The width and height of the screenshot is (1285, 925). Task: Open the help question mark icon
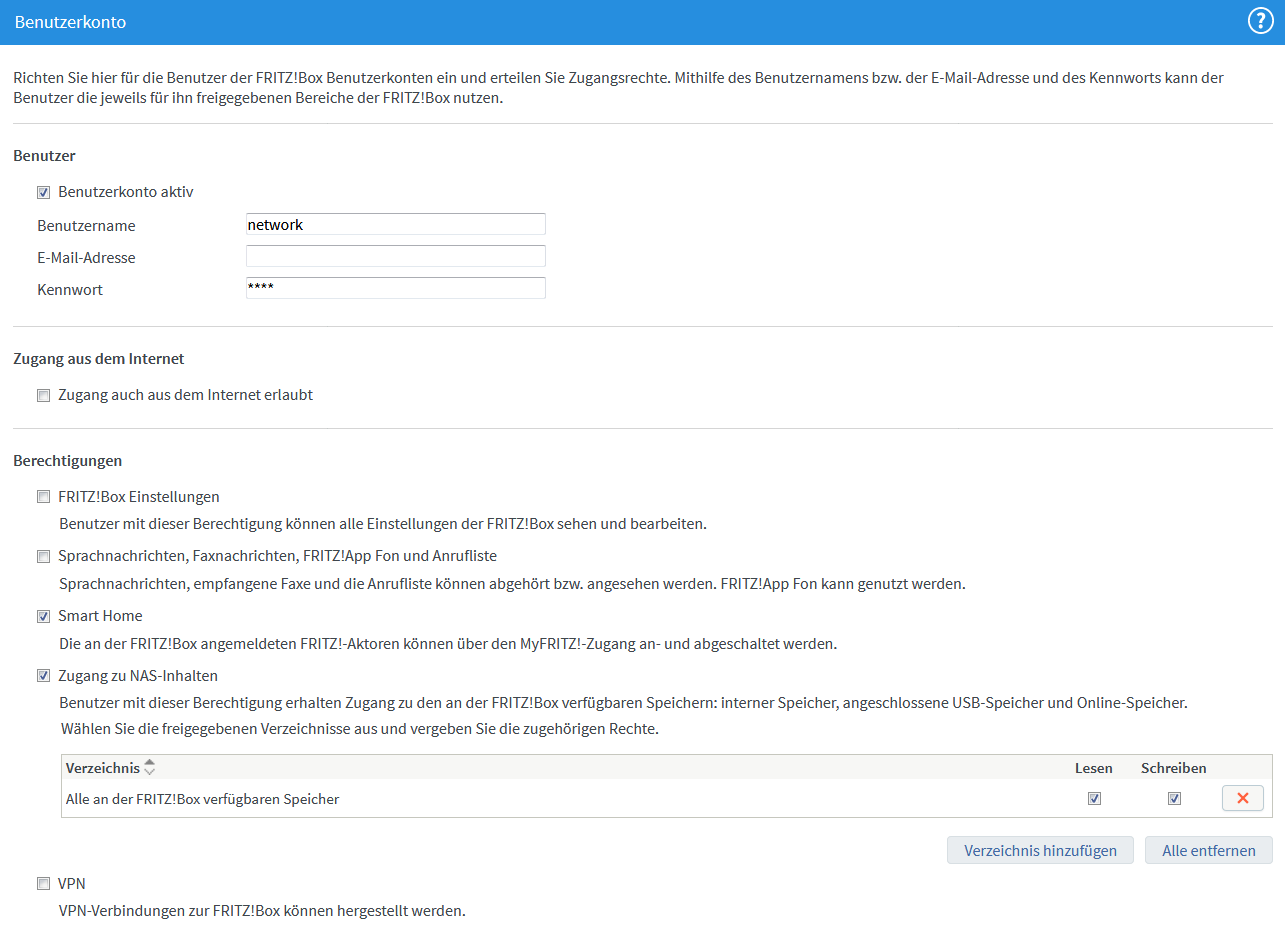click(1260, 21)
